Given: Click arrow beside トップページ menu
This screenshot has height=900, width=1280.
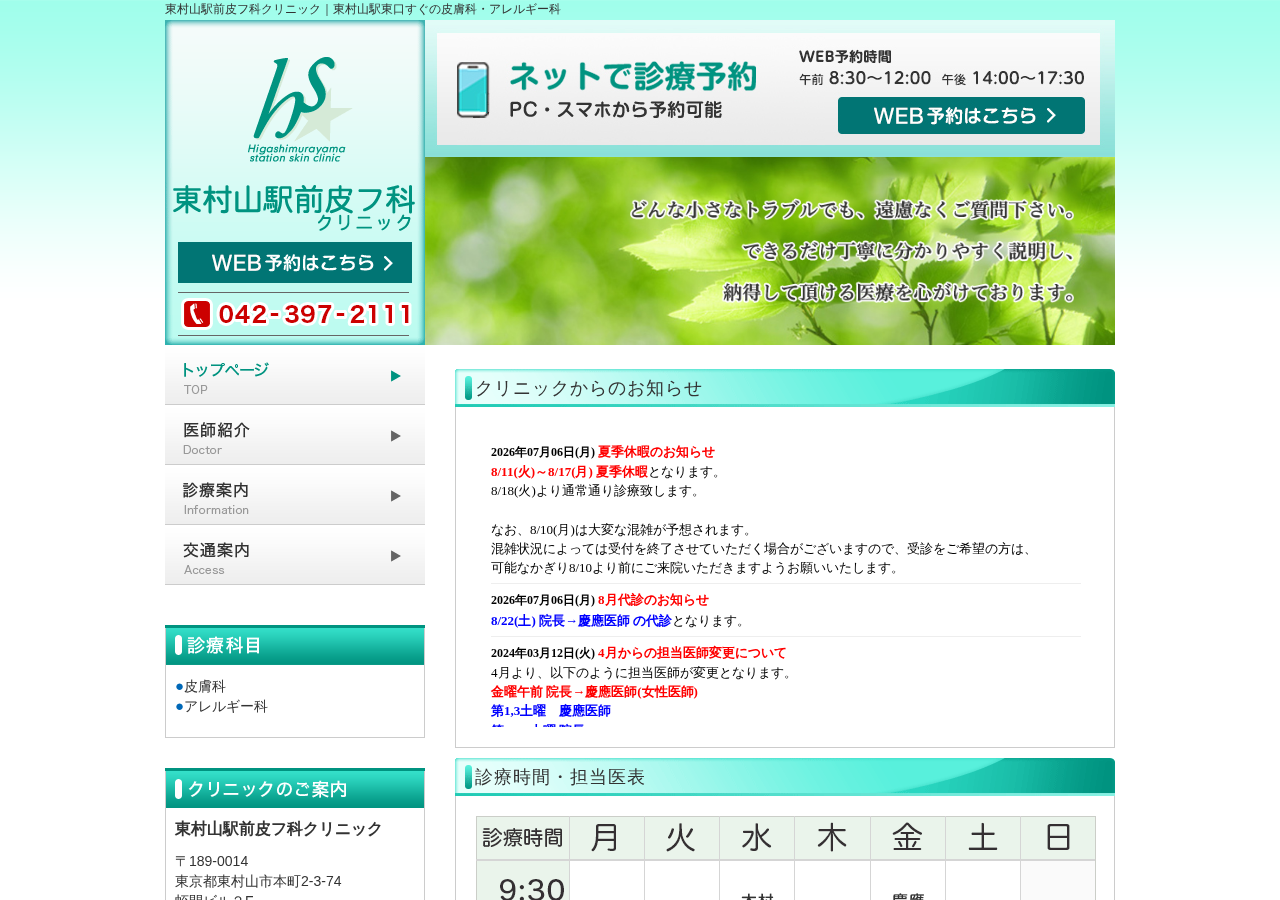Looking at the screenshot, I should [396, 376].
